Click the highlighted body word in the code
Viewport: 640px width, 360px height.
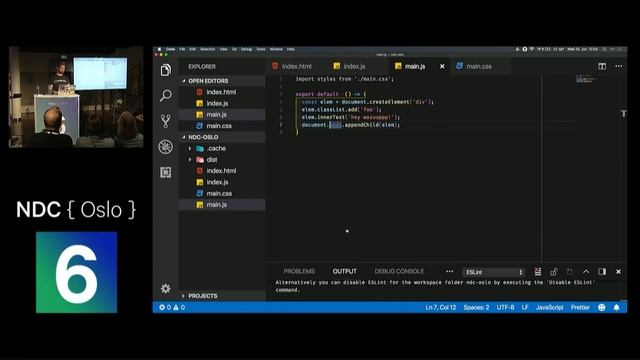pyautogui.click(x=336, y=125)
